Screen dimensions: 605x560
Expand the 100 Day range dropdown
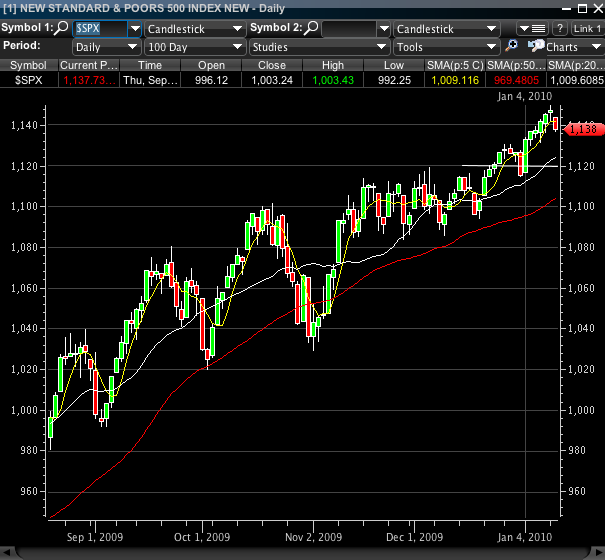coord(194,47)
